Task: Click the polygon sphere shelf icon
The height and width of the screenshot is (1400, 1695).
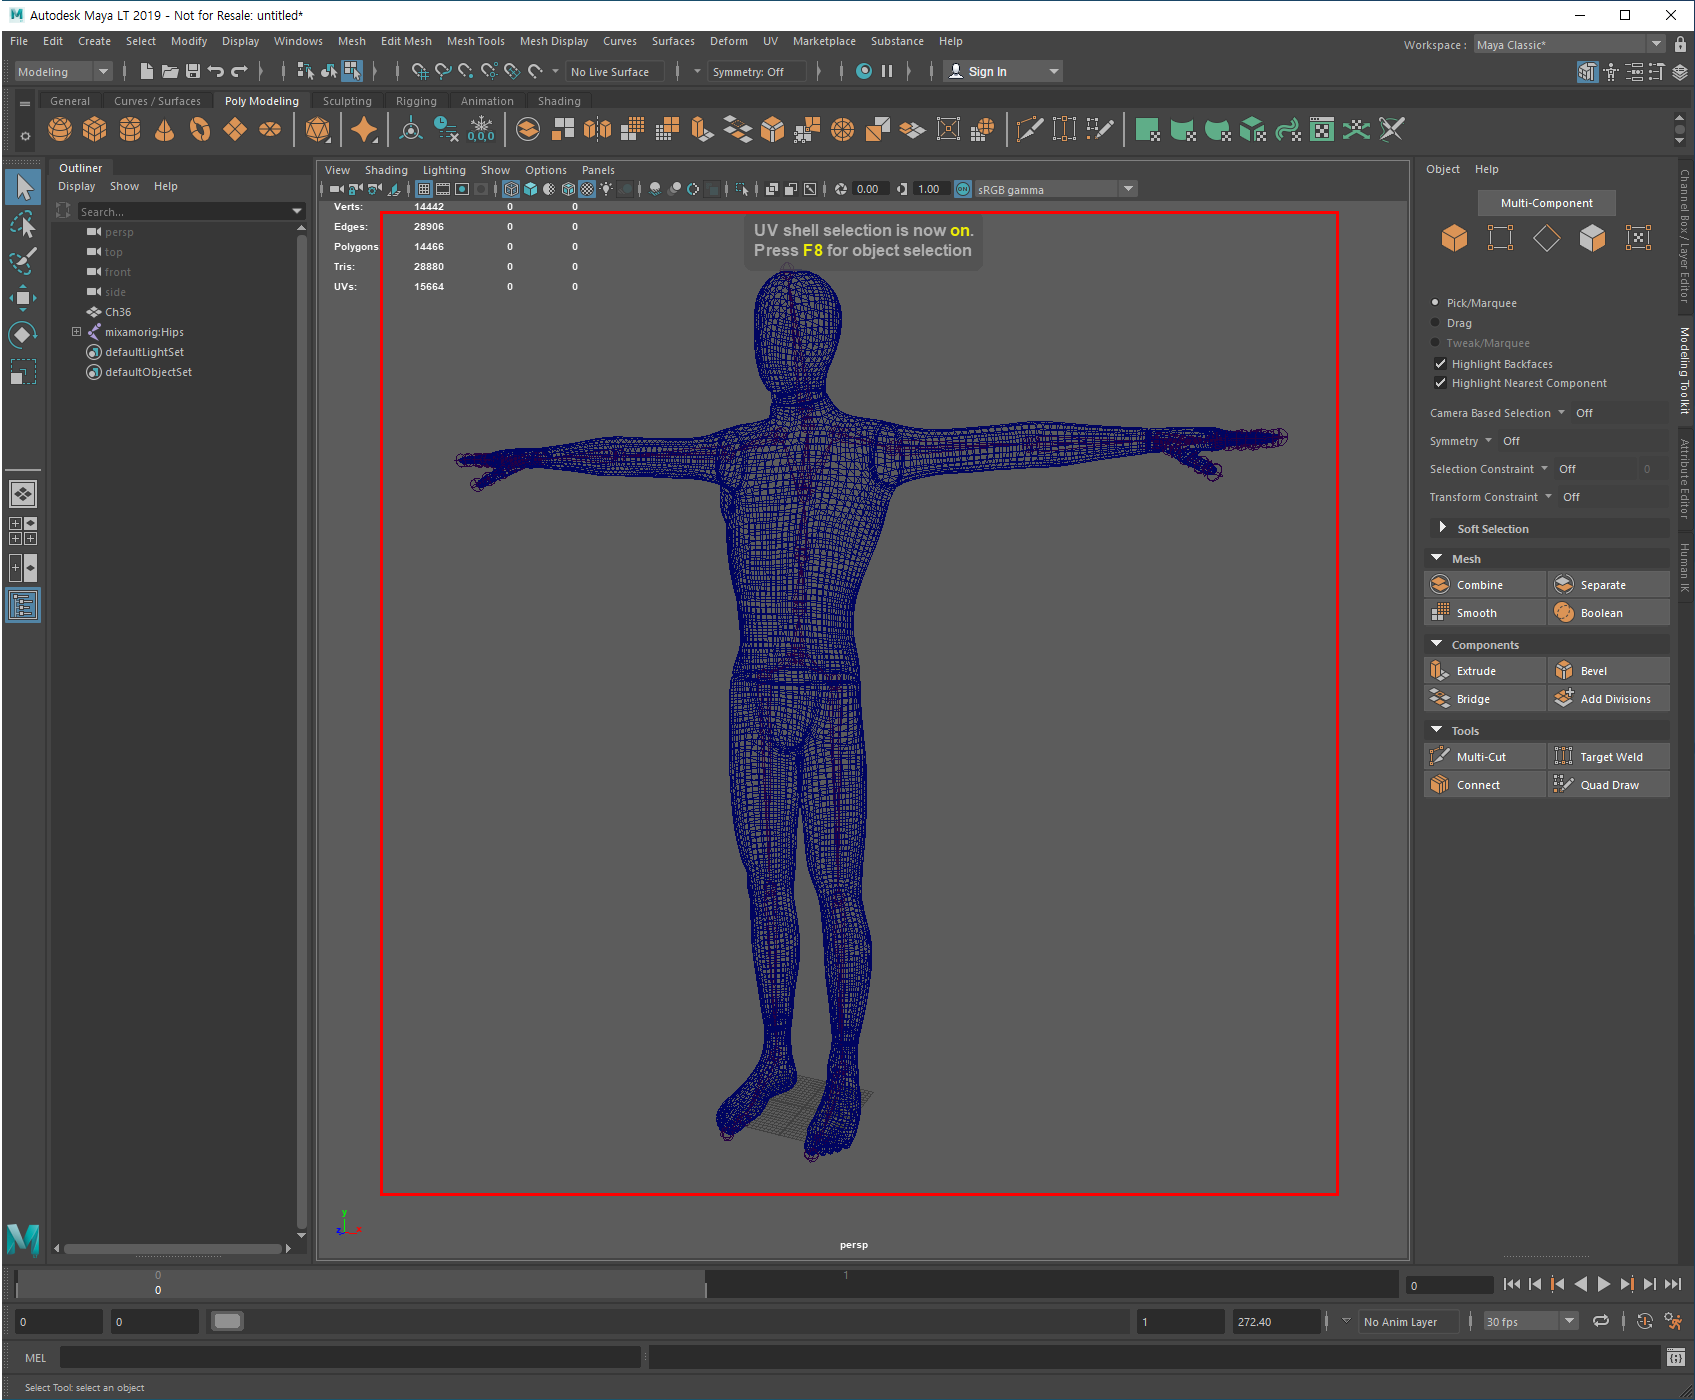Action: 60,130
